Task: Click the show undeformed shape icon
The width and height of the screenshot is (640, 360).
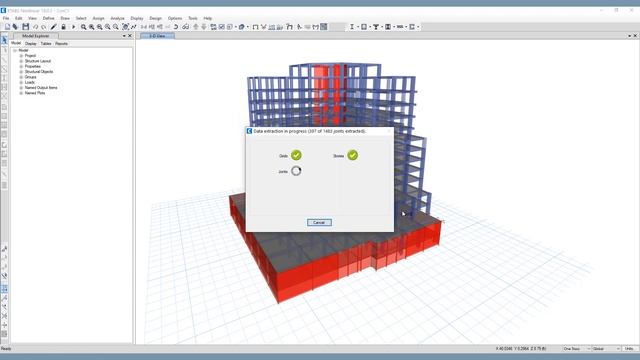Action: (256, 27)
